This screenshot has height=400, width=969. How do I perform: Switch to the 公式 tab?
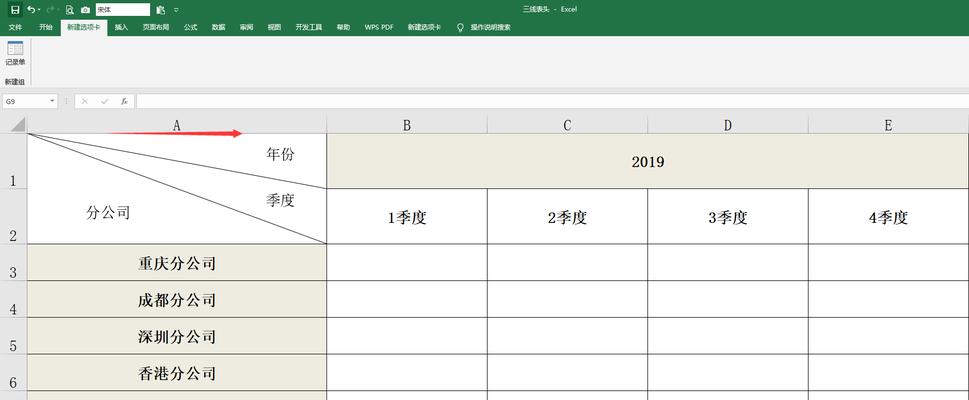coord(190,27)
